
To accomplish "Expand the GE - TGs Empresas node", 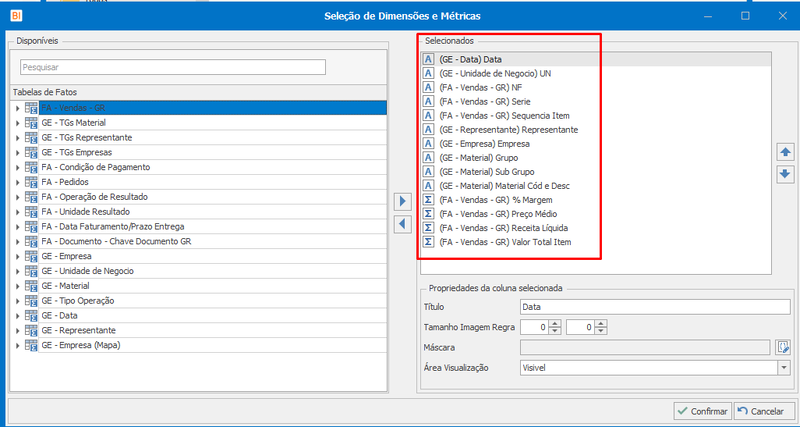I will click(17, 153).
